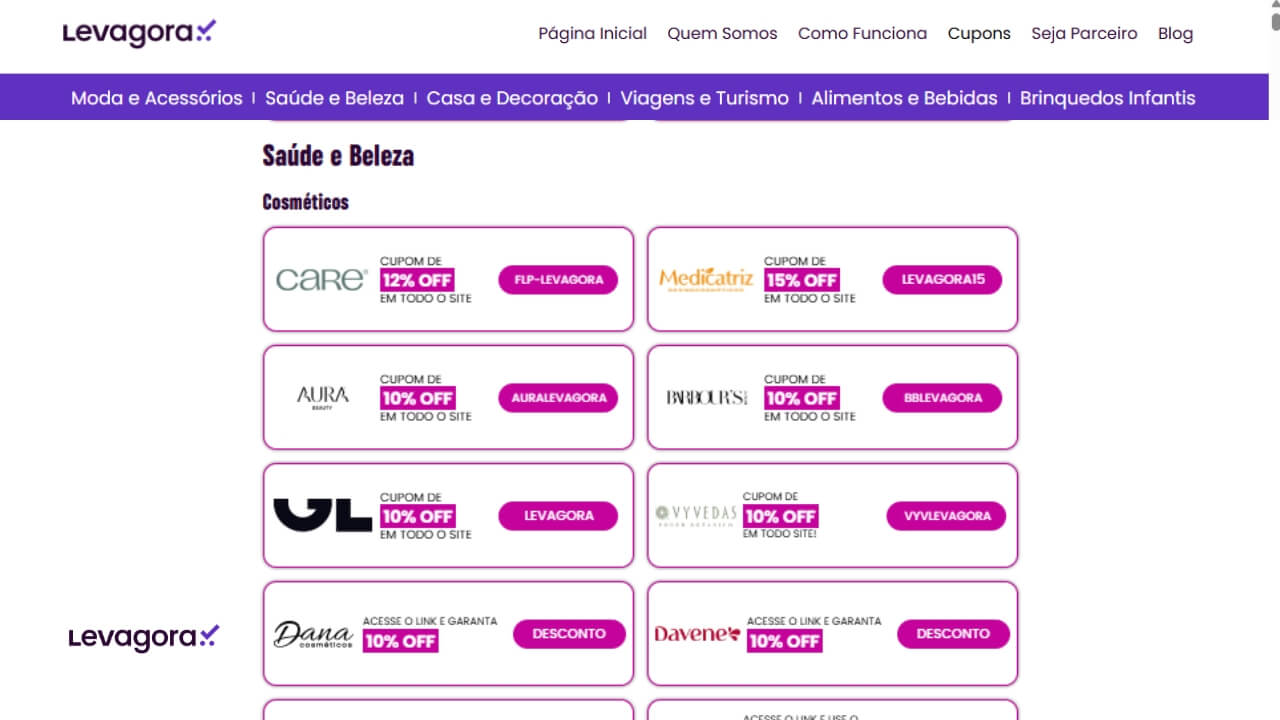Copy the FLP-LEVAGORA coupon code
The width and height of the screenshot is (1280, 720).
click(558, 280)
